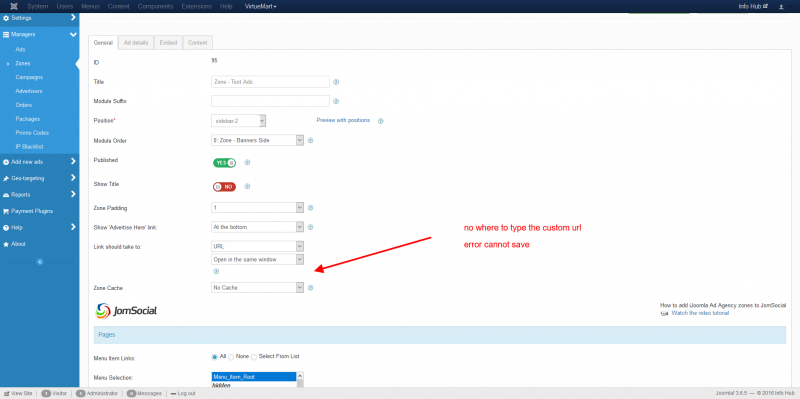The height and width of the screenshot is (399, 800).
Task: Open Orders in the sidebar
Action: 23,105
